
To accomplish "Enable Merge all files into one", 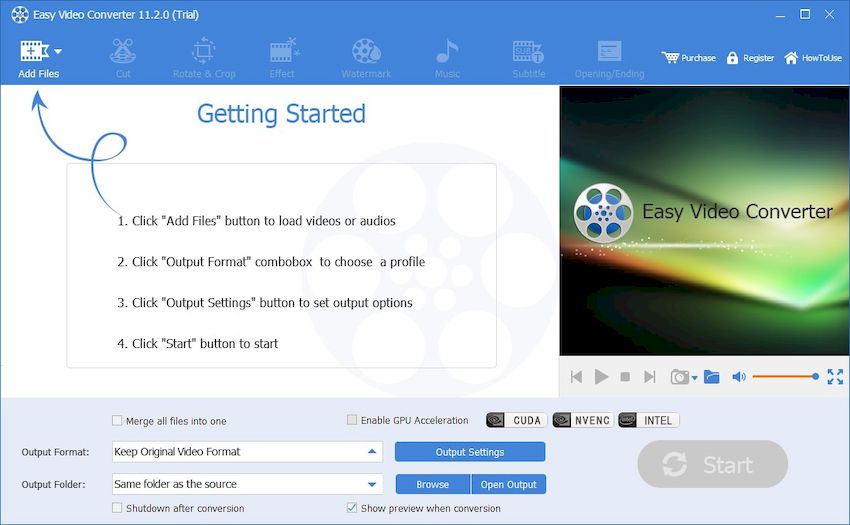I will (x=117, y=420).
